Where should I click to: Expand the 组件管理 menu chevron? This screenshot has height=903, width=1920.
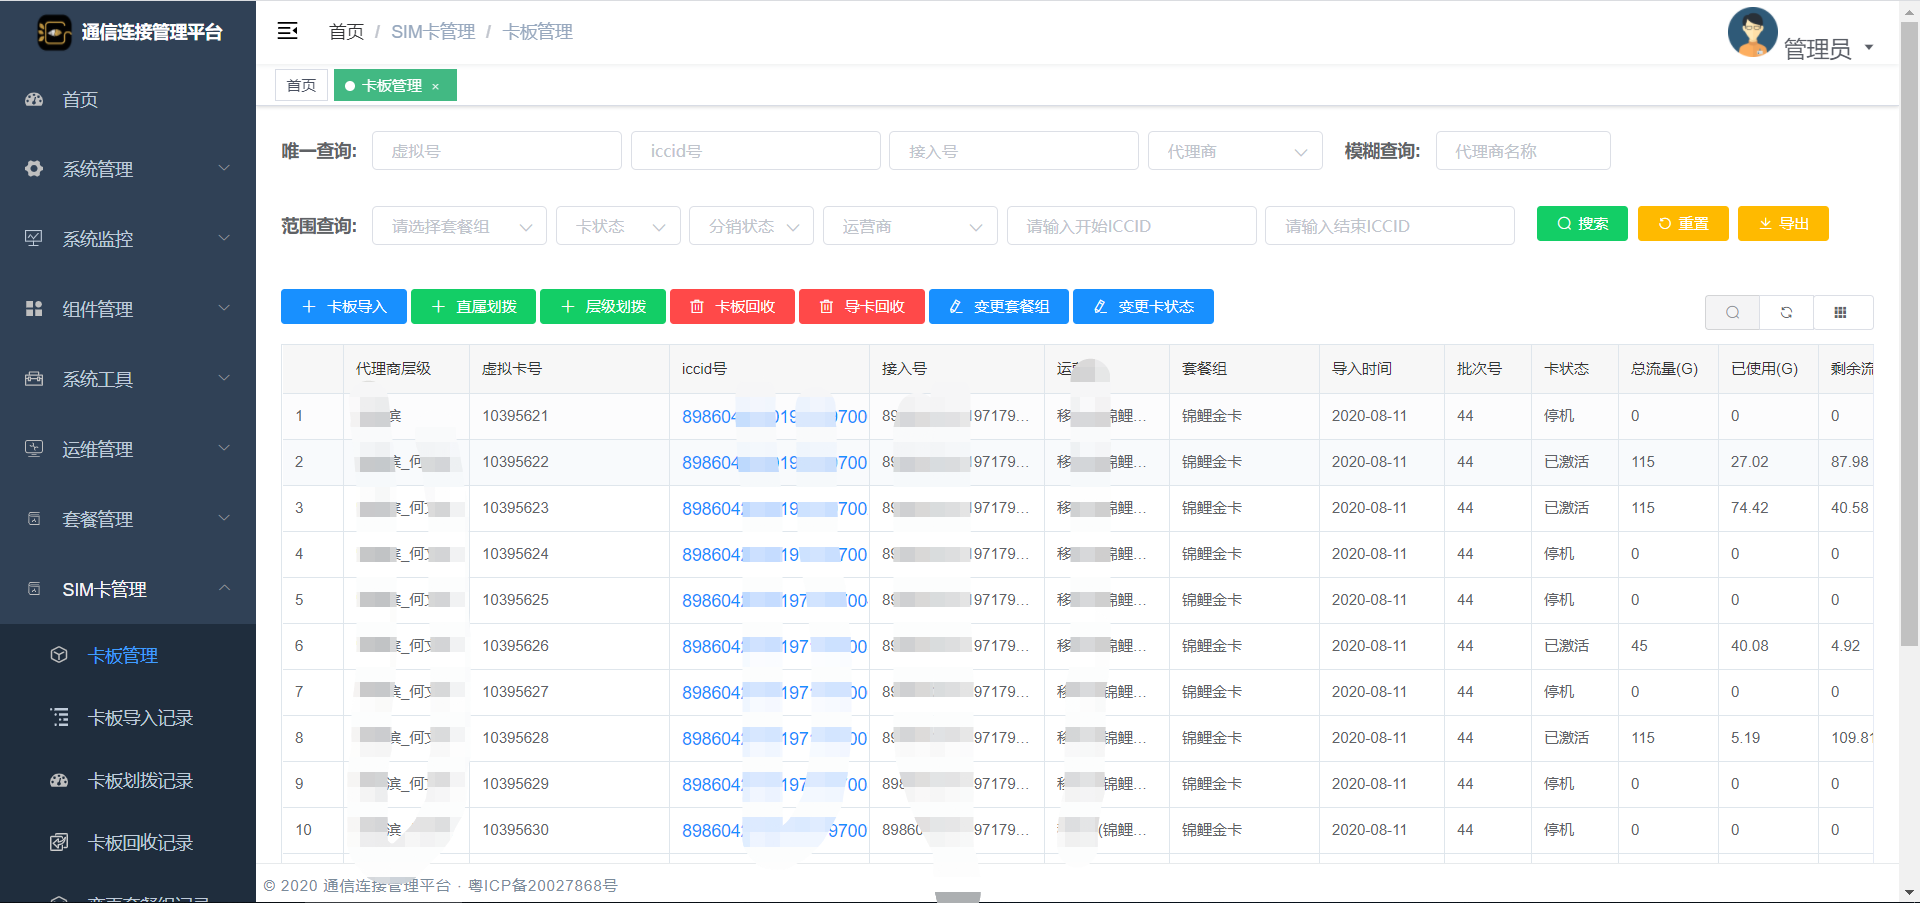coord(224,308)
